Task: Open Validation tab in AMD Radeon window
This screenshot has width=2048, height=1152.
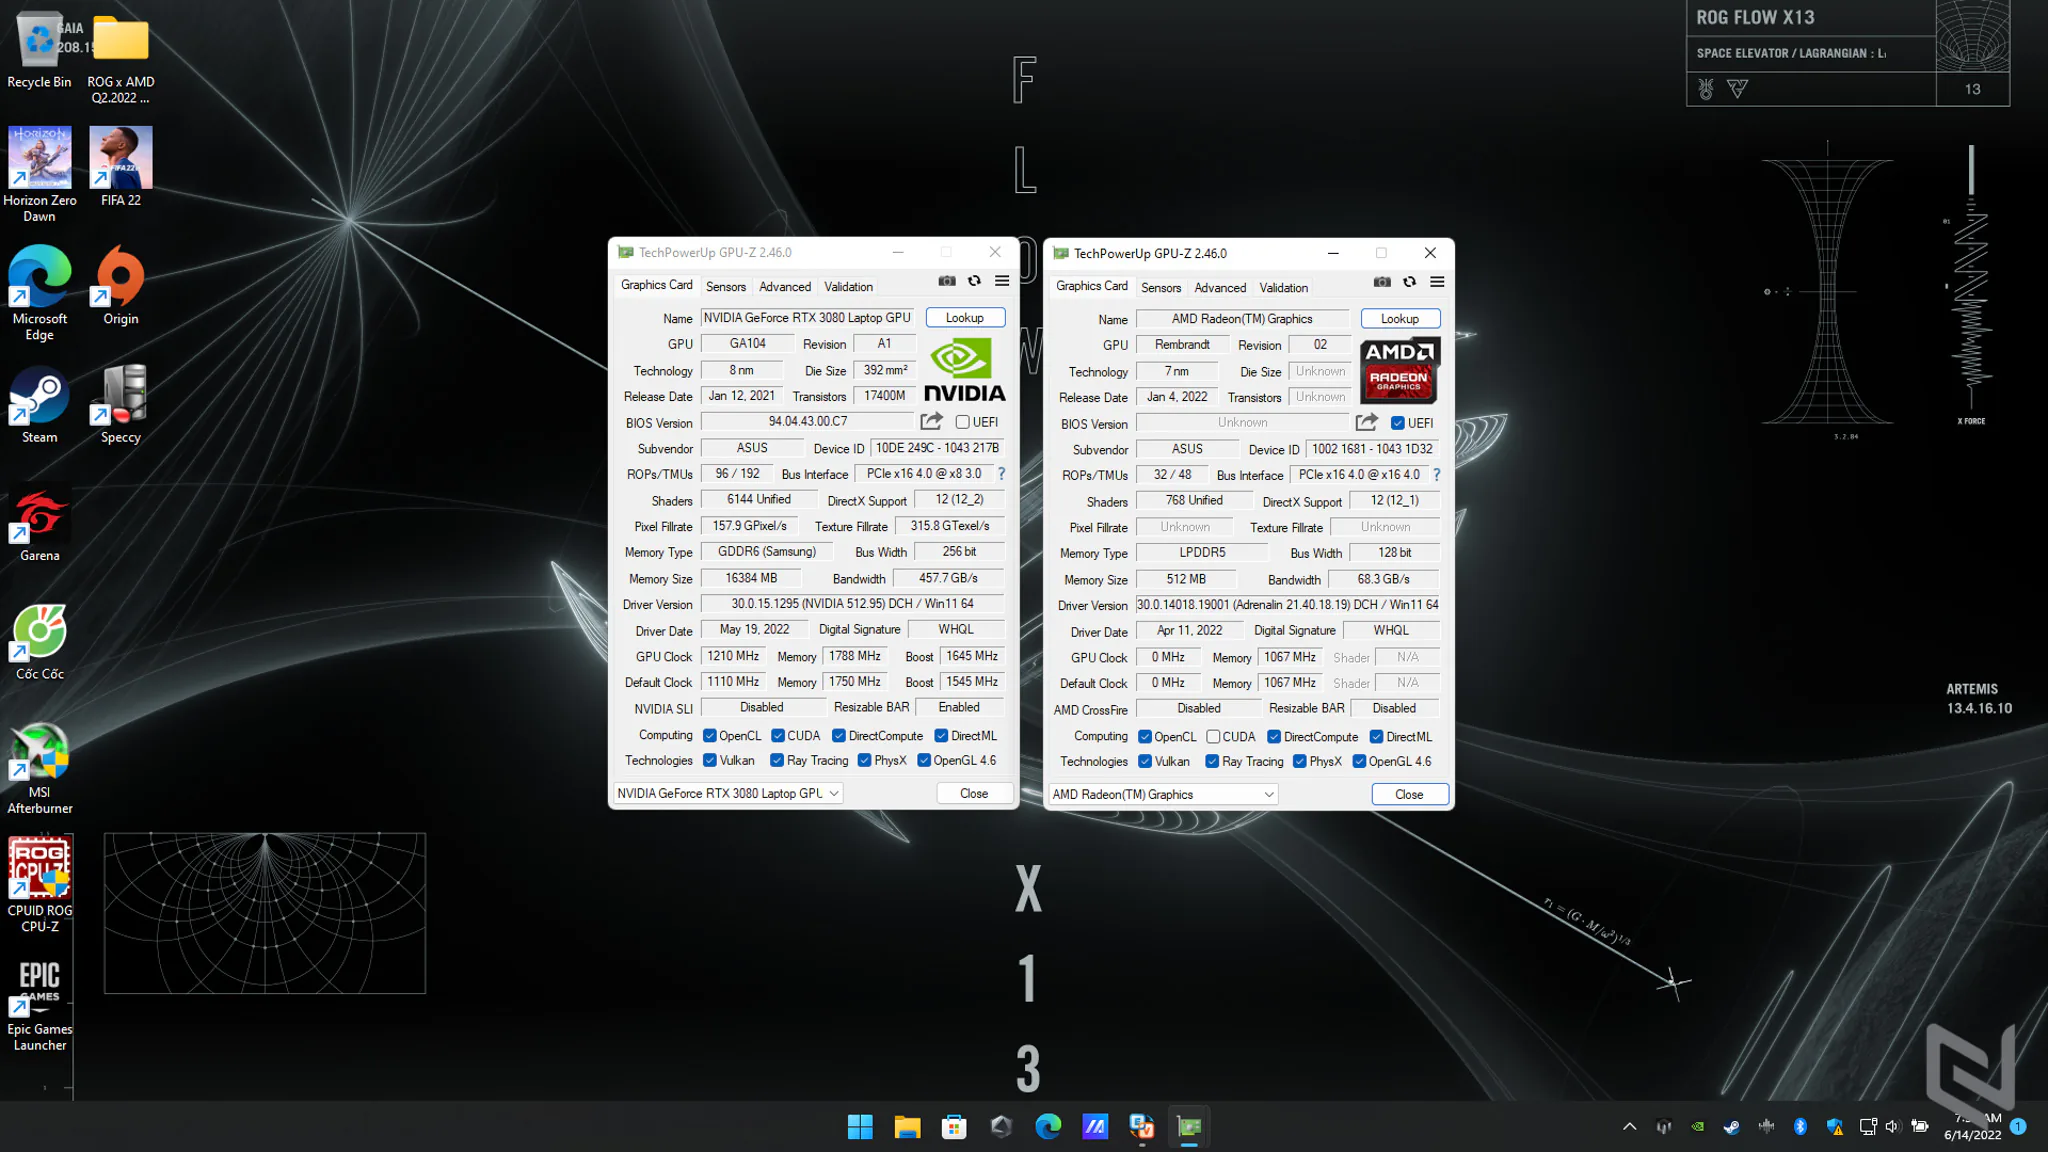Action: [1283, 288]
